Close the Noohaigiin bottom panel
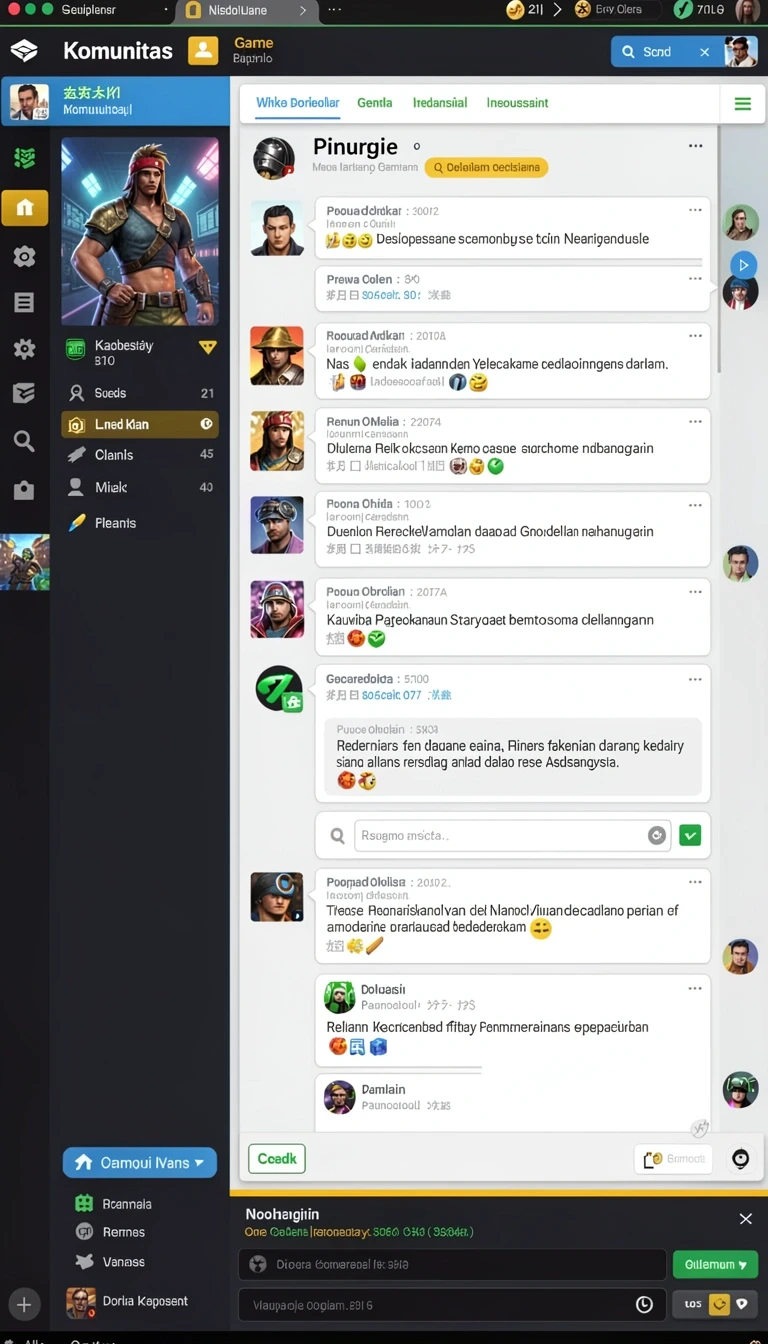This screenshot has width=768, height=1344. point(746,1218)
